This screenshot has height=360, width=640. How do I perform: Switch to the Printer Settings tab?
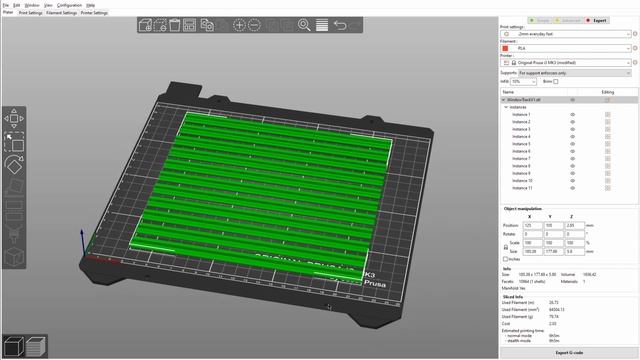point(94,13)
